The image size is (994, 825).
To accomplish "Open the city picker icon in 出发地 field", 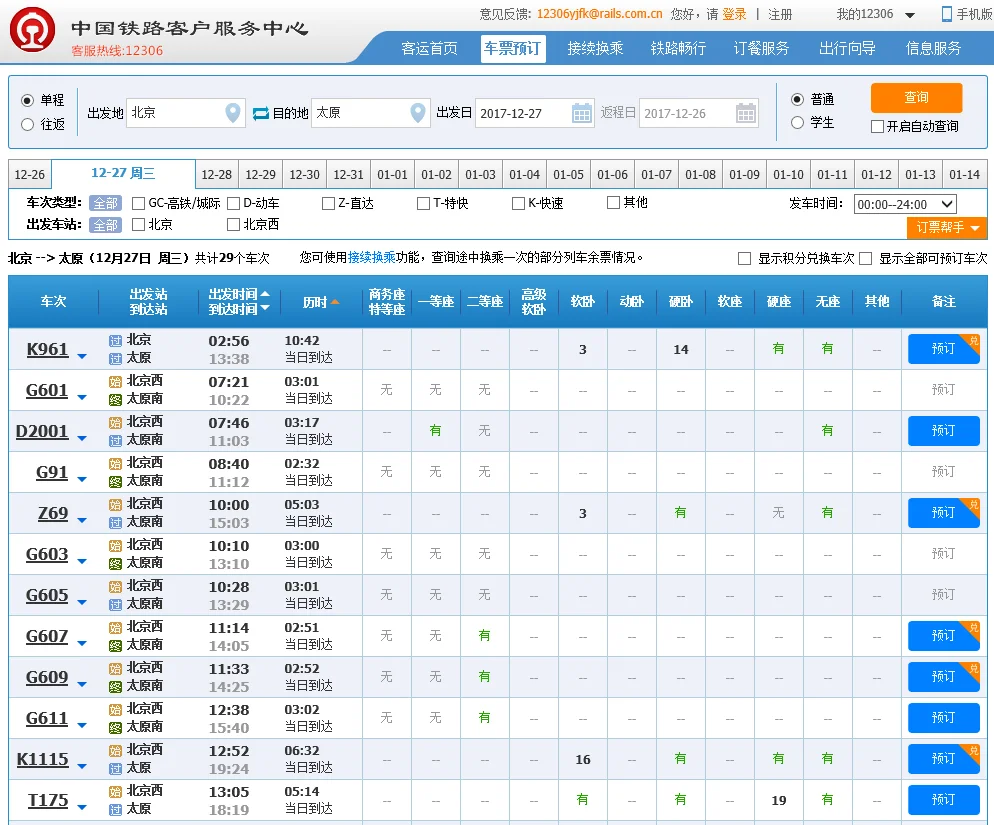I will coord(232,113).
